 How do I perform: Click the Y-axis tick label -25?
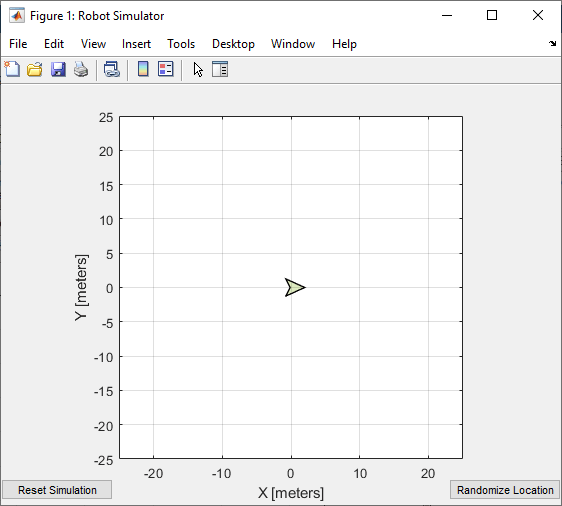(x=104, y=460)
